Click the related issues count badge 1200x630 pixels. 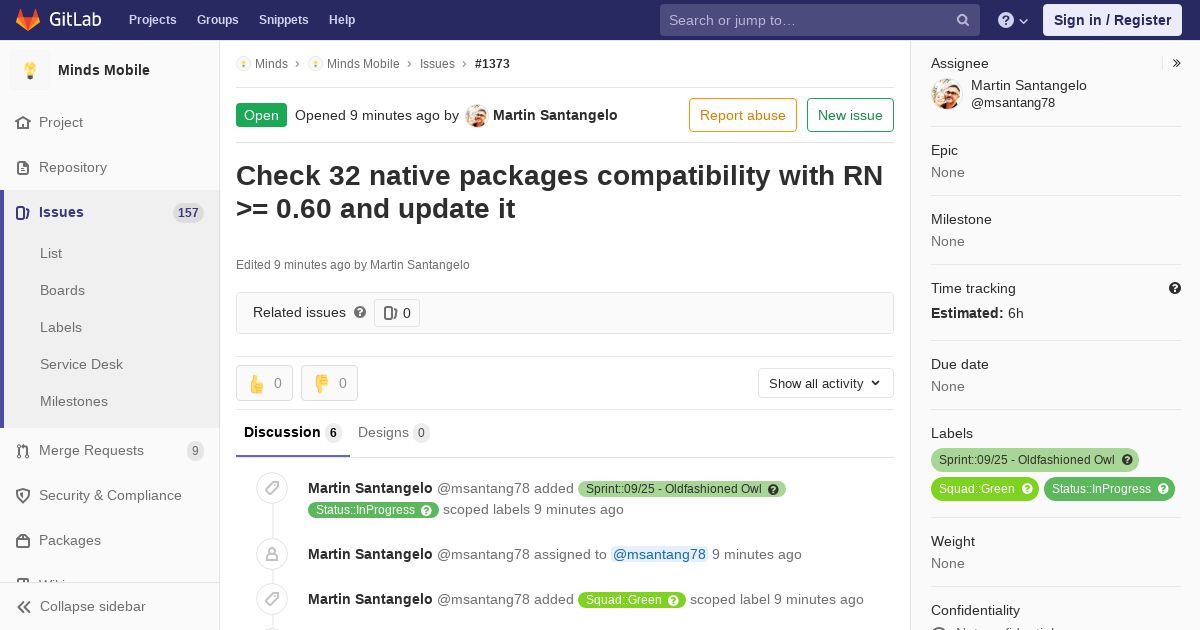pos(397,313)
